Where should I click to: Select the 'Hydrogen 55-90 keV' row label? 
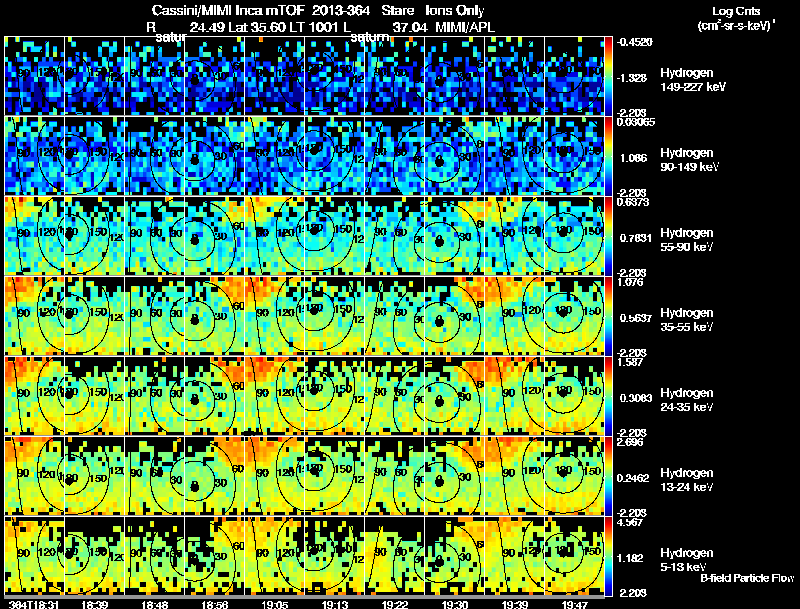pyautogui.click(x=687, y=240)
